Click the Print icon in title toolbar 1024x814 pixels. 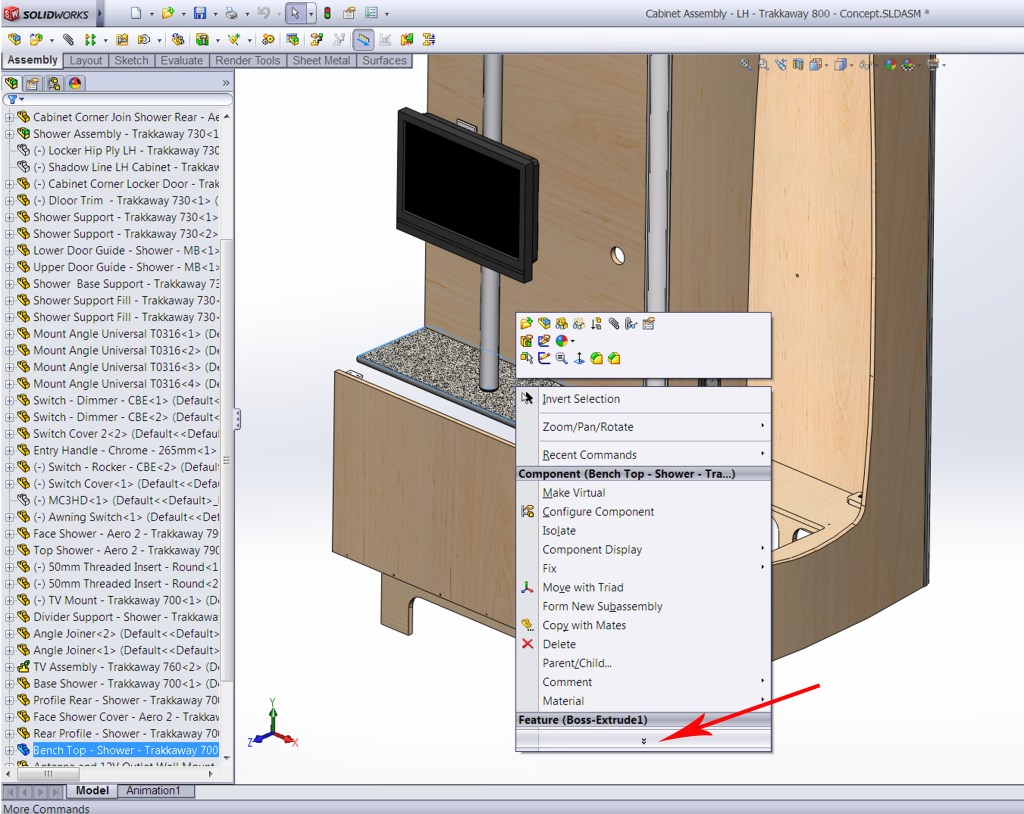click(231, 14)
